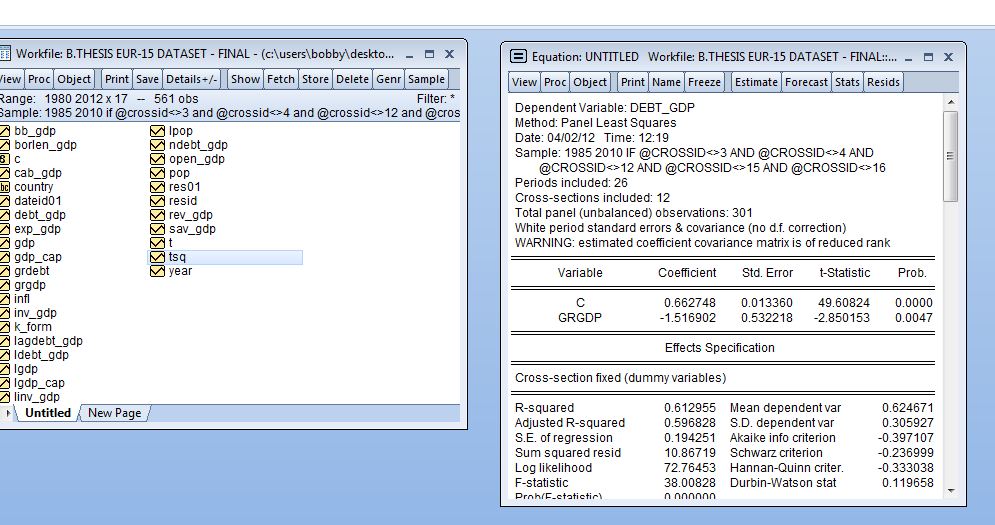995x525 pixels.
Task: Select the sav_gdp series icon
Action: coord(157,229)
